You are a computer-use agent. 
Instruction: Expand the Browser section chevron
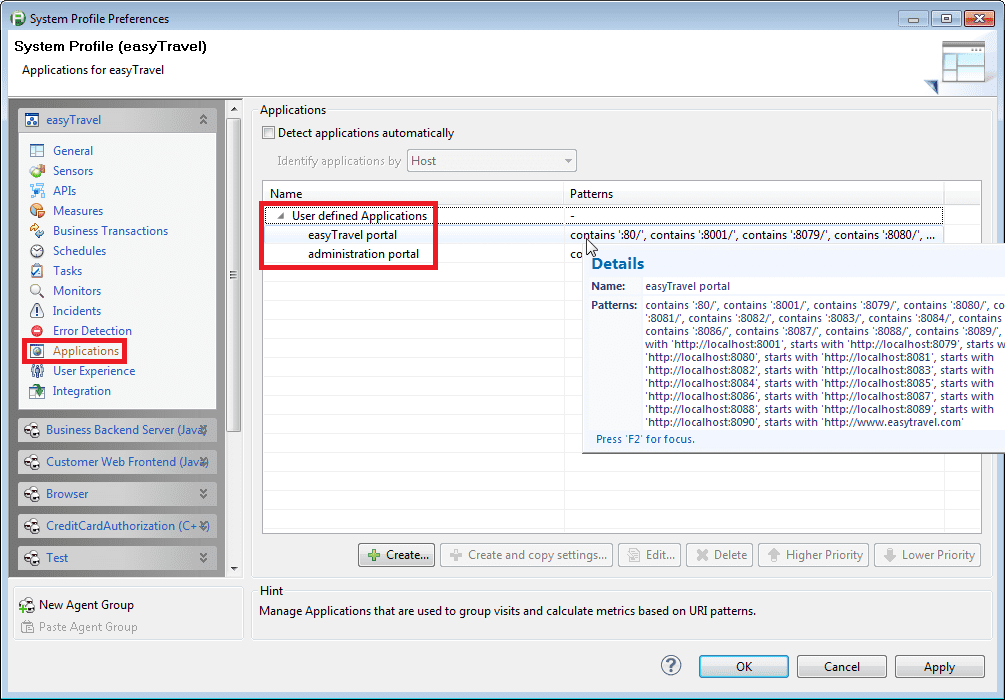tap(203, 494)
